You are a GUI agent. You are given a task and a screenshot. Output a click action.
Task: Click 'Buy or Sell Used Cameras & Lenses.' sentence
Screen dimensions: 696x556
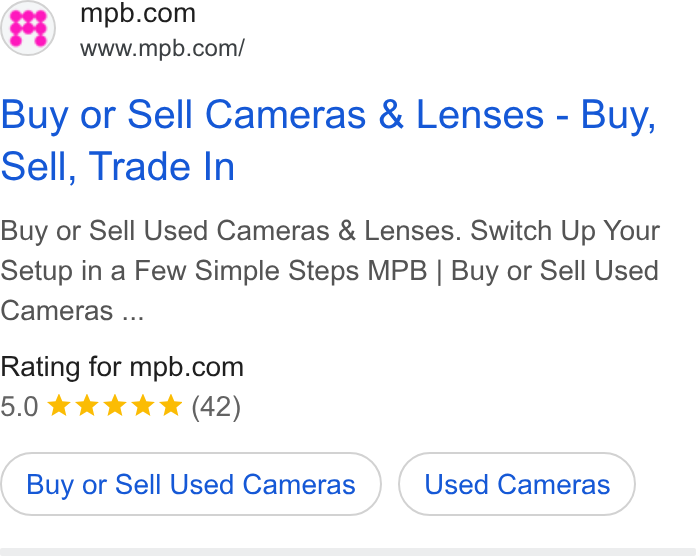231,231
